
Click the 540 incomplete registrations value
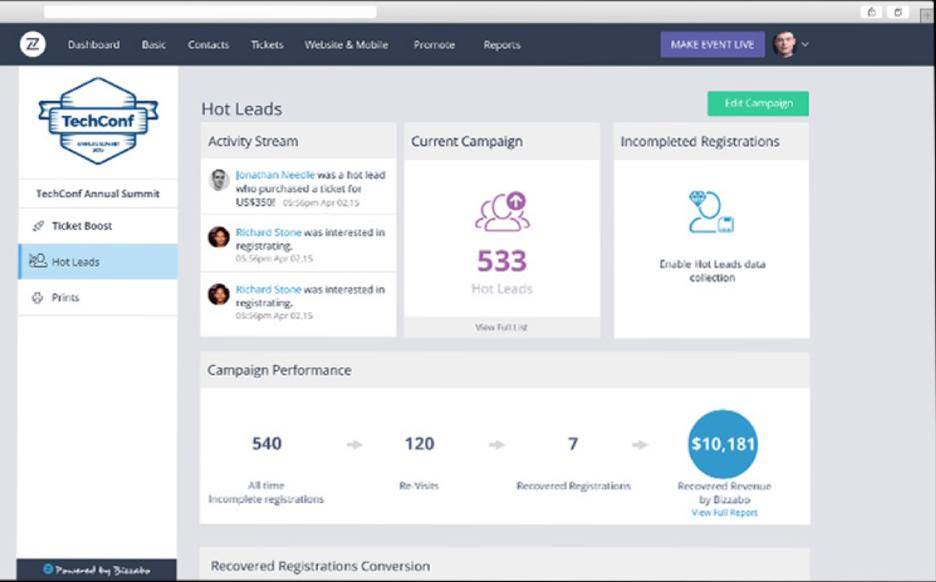point(266,444)
